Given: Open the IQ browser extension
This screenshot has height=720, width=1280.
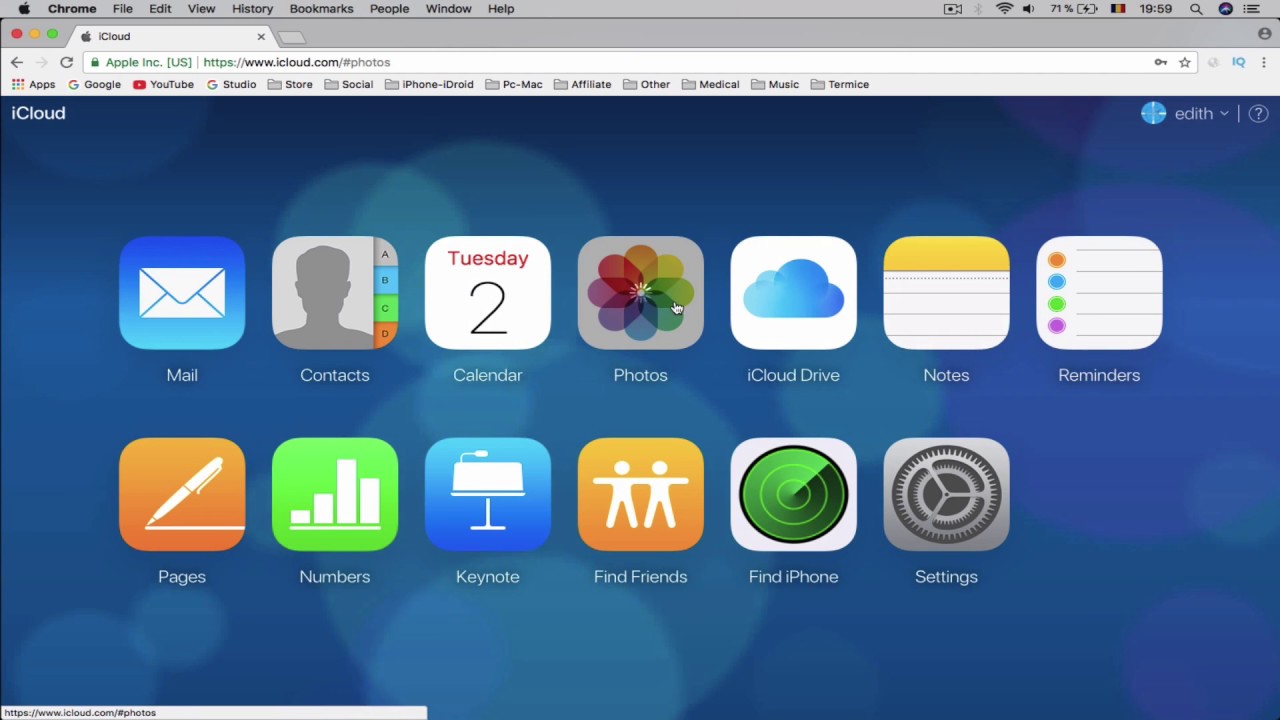Looking at the screenshot, I should click(x=1238, y=62).
